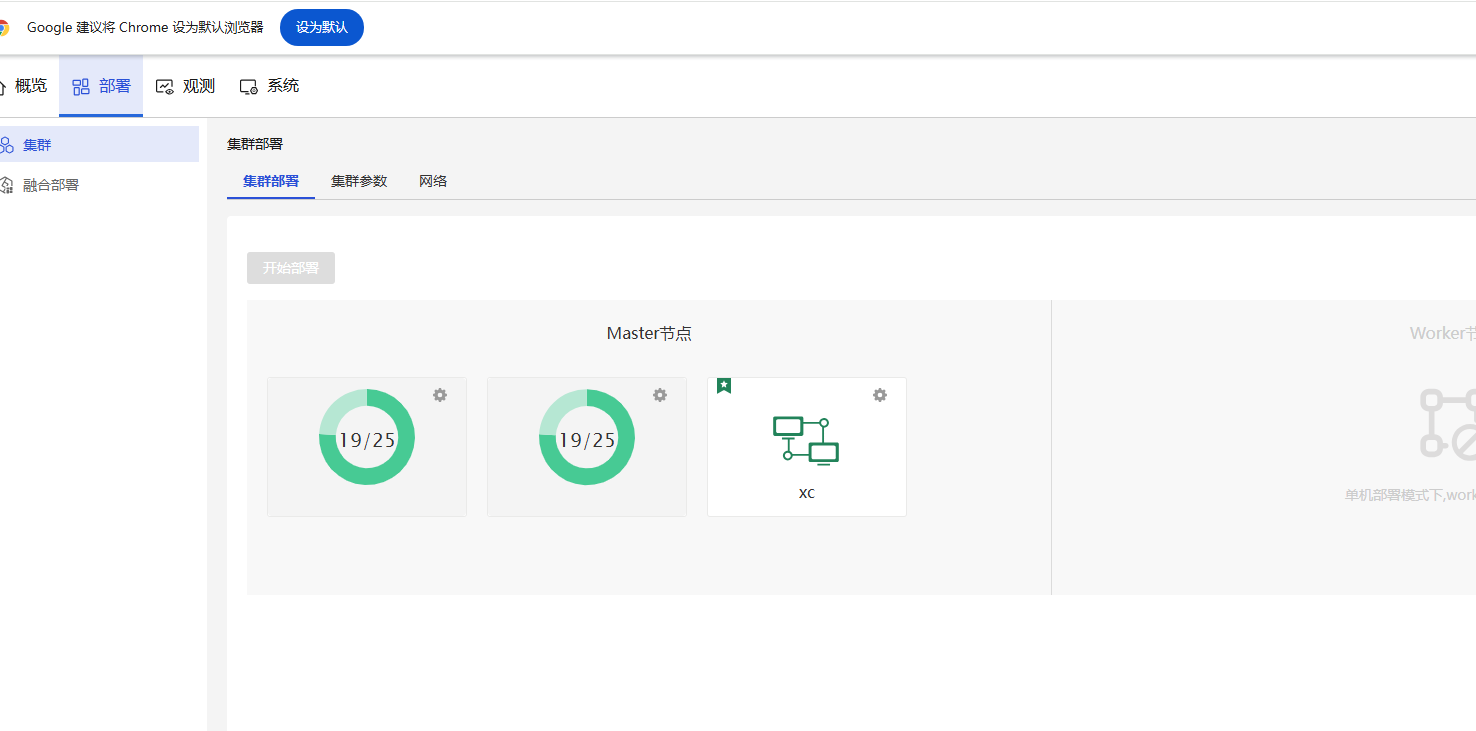The image size is (1476, 731).
Task: Click the Master节点 heading
Action: point(649,334)
